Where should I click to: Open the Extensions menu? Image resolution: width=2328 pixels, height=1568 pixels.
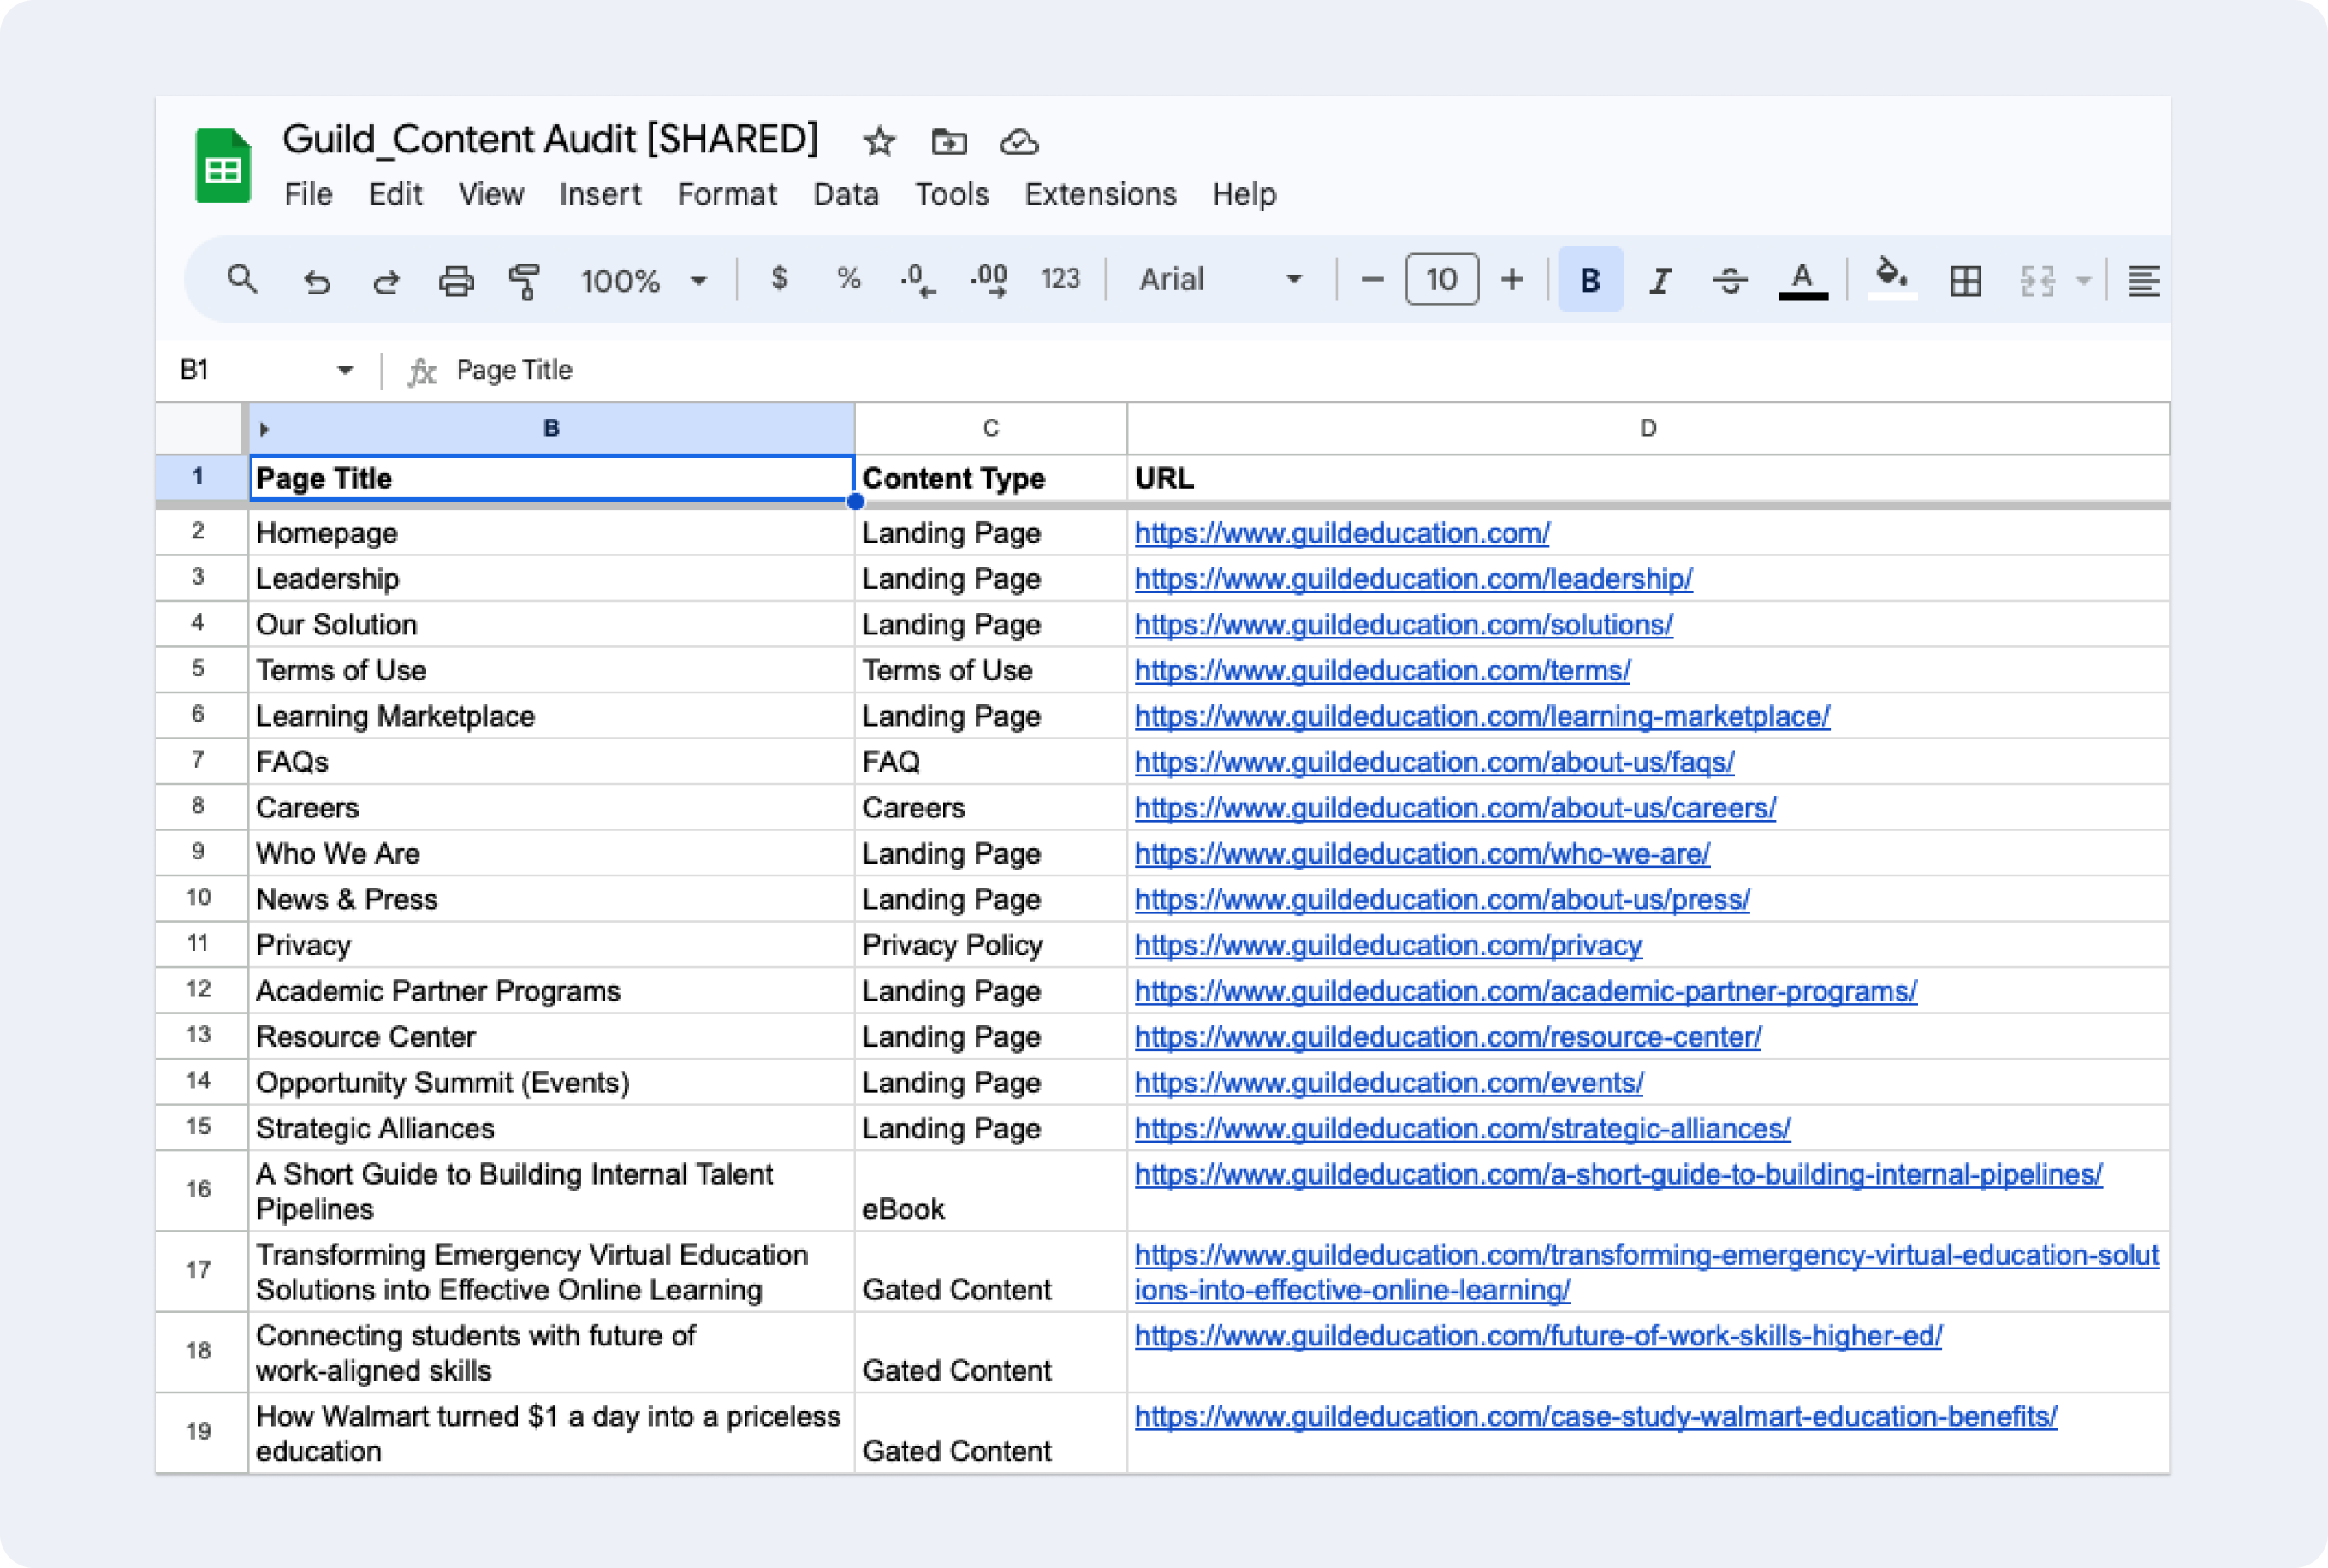click(x=1100, y=194)
